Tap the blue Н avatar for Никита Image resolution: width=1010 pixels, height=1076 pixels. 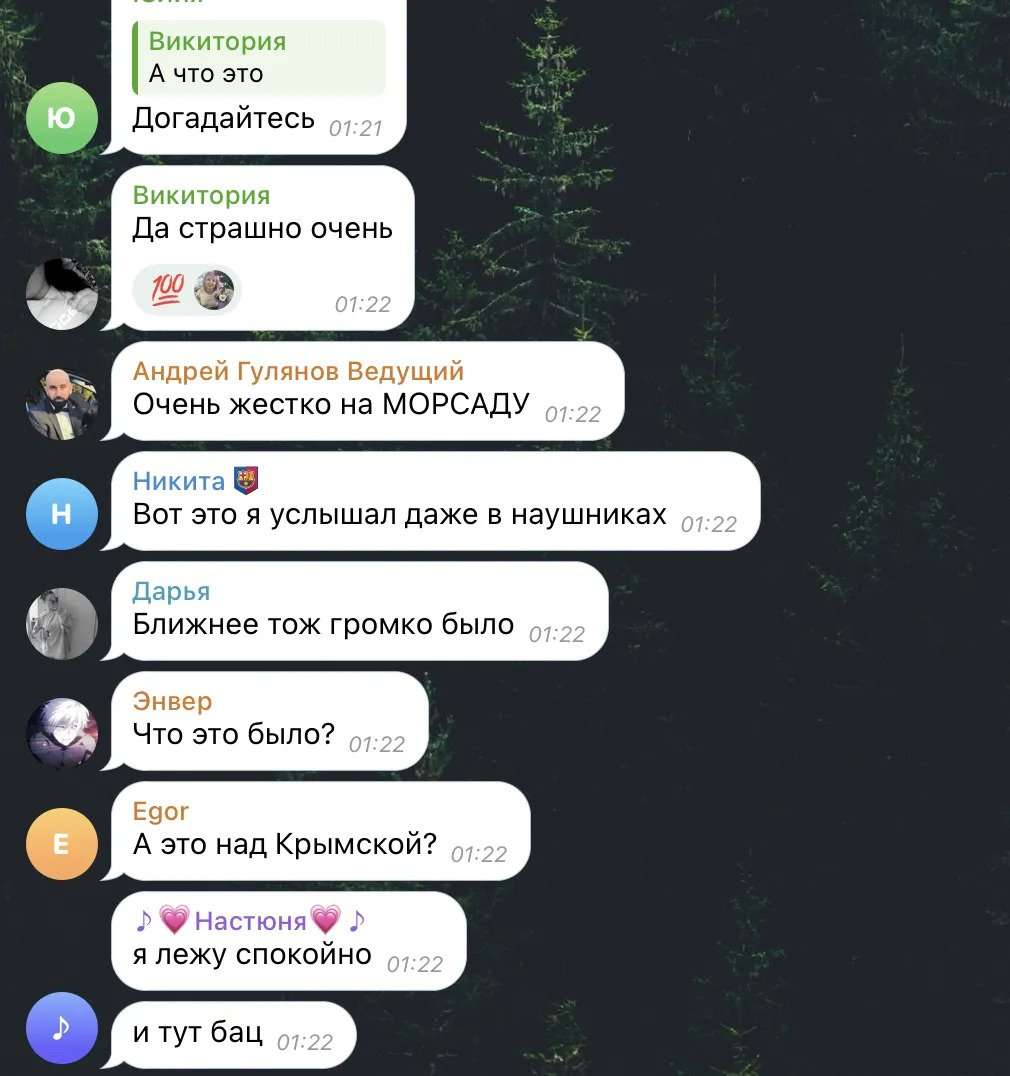coord(62,514)
